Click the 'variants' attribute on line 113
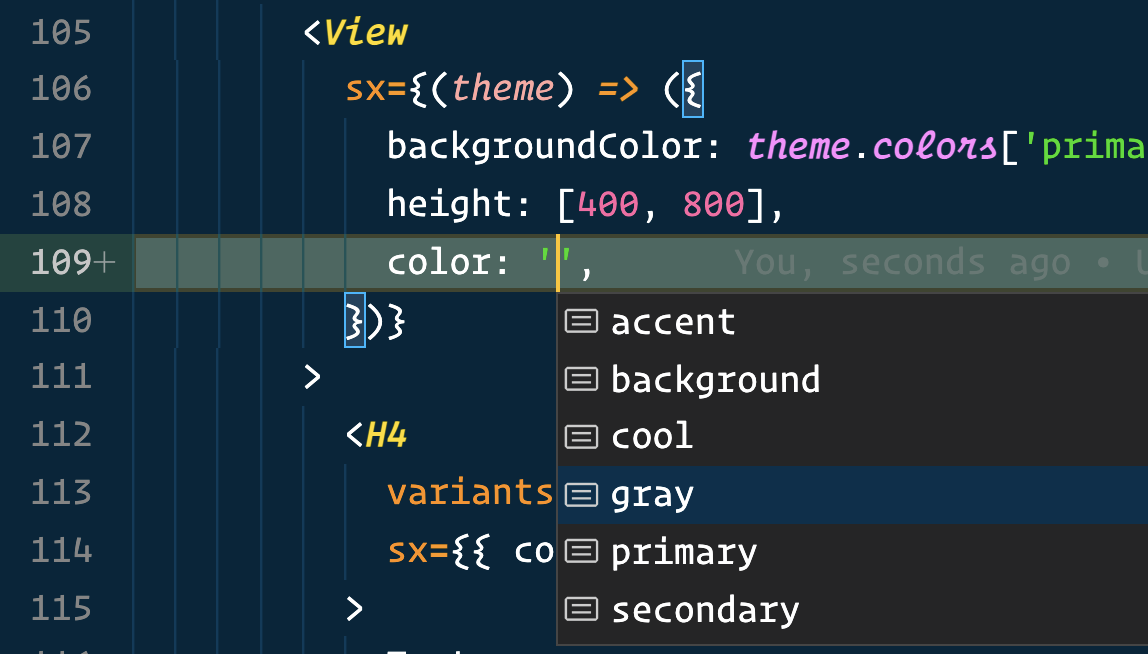Viewport: 1148px width, 654px height. 470,493
